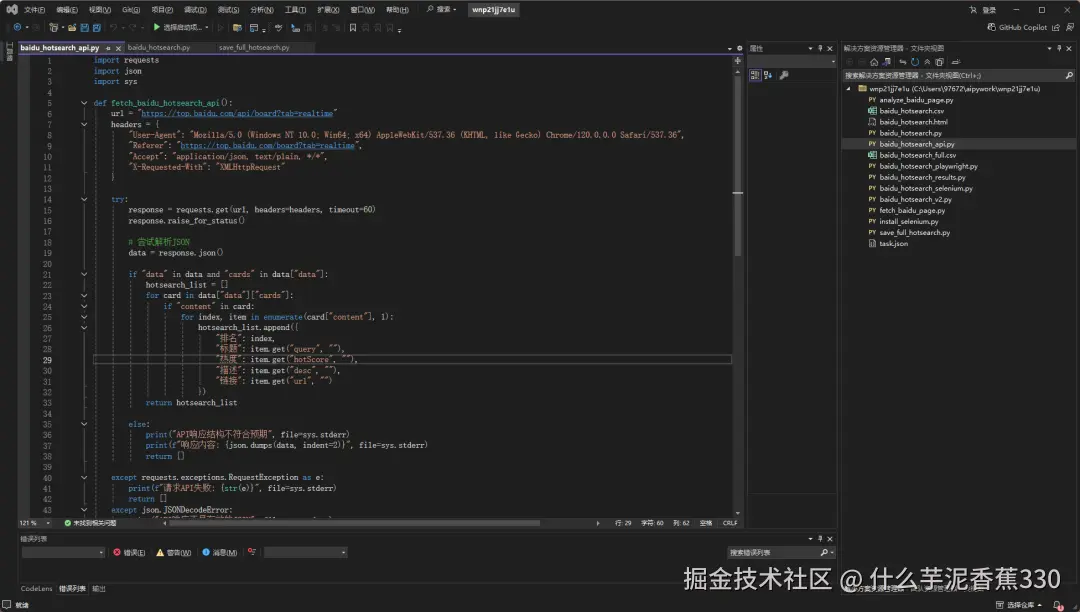Click the Categorized view icon in Properties panel
Viewport: 1080px width, 612px height.
[755, 75]
